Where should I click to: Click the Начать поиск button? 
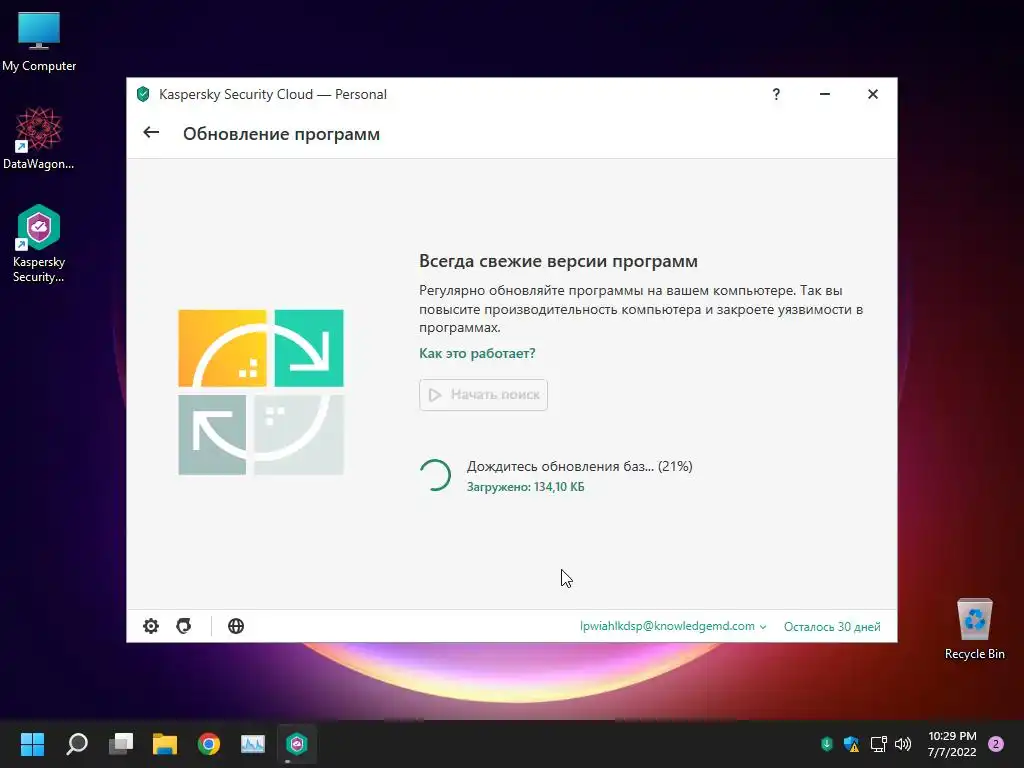point(483,394)
